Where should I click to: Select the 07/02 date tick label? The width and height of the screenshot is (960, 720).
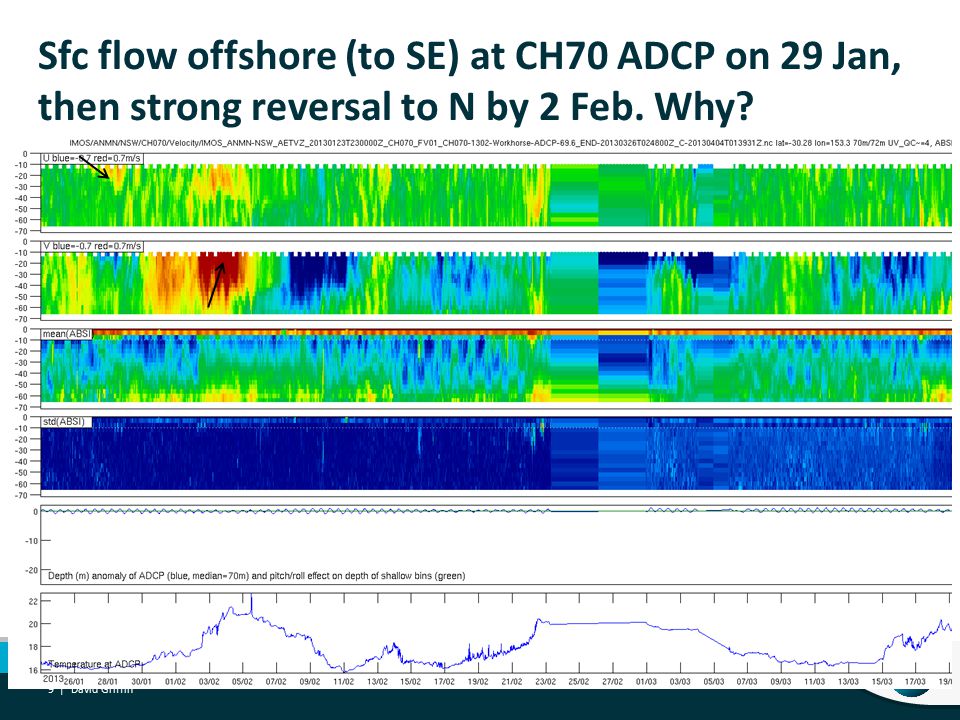[276, 681]
